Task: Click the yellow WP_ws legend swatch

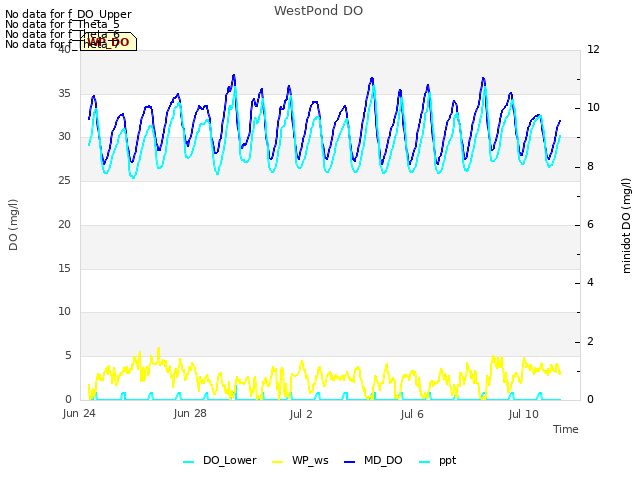Action: tap(278, 462)
